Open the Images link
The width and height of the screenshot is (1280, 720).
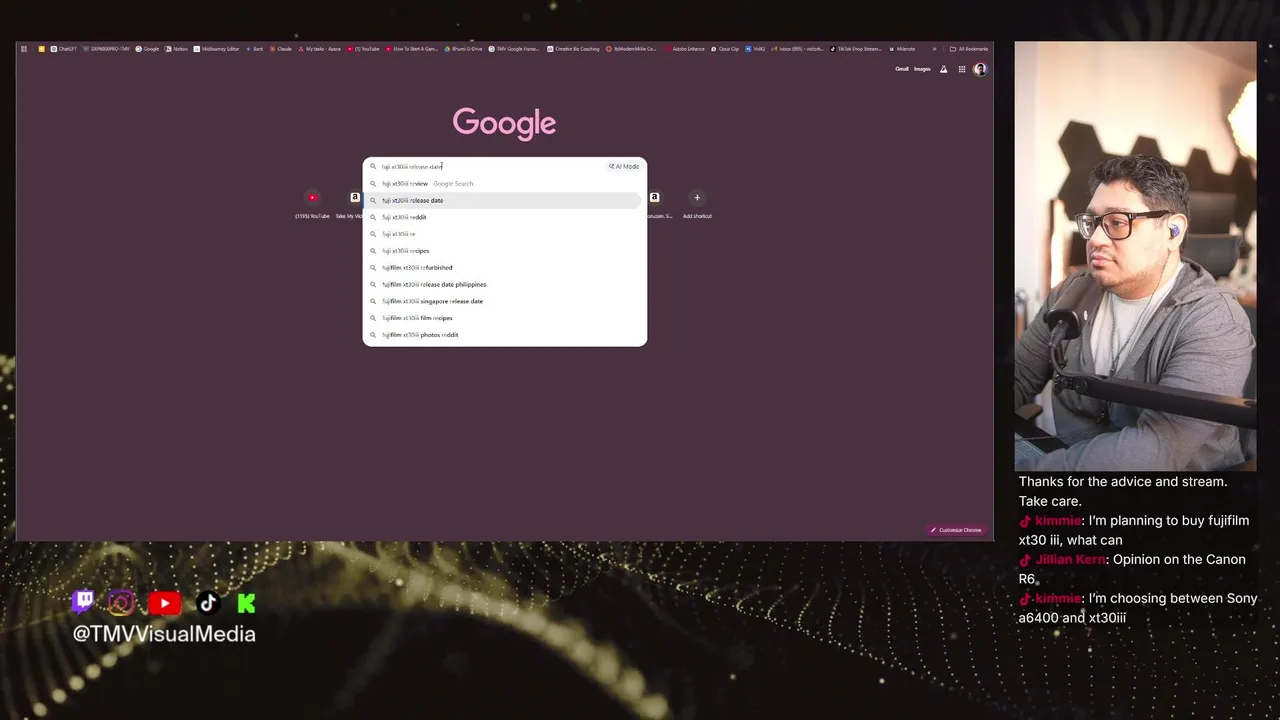(922, 69)
